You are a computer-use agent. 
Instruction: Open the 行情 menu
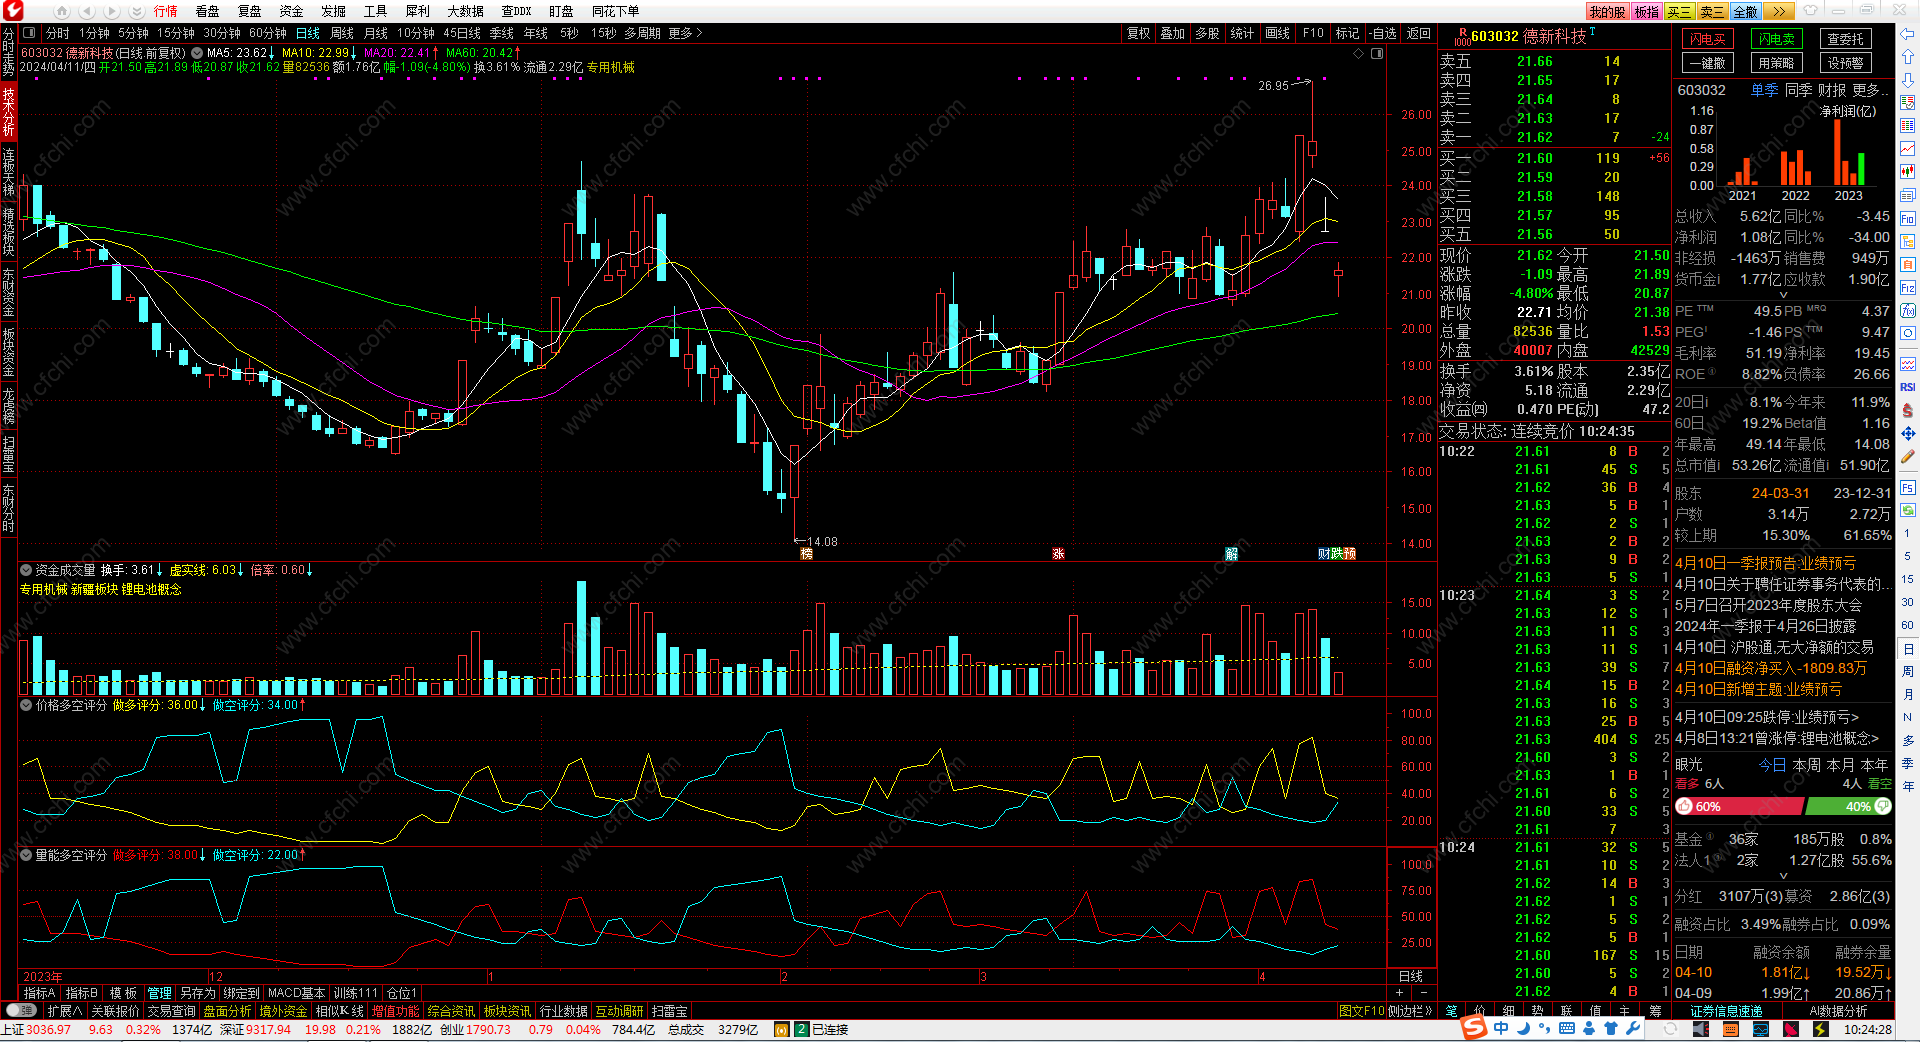point(165,11)
